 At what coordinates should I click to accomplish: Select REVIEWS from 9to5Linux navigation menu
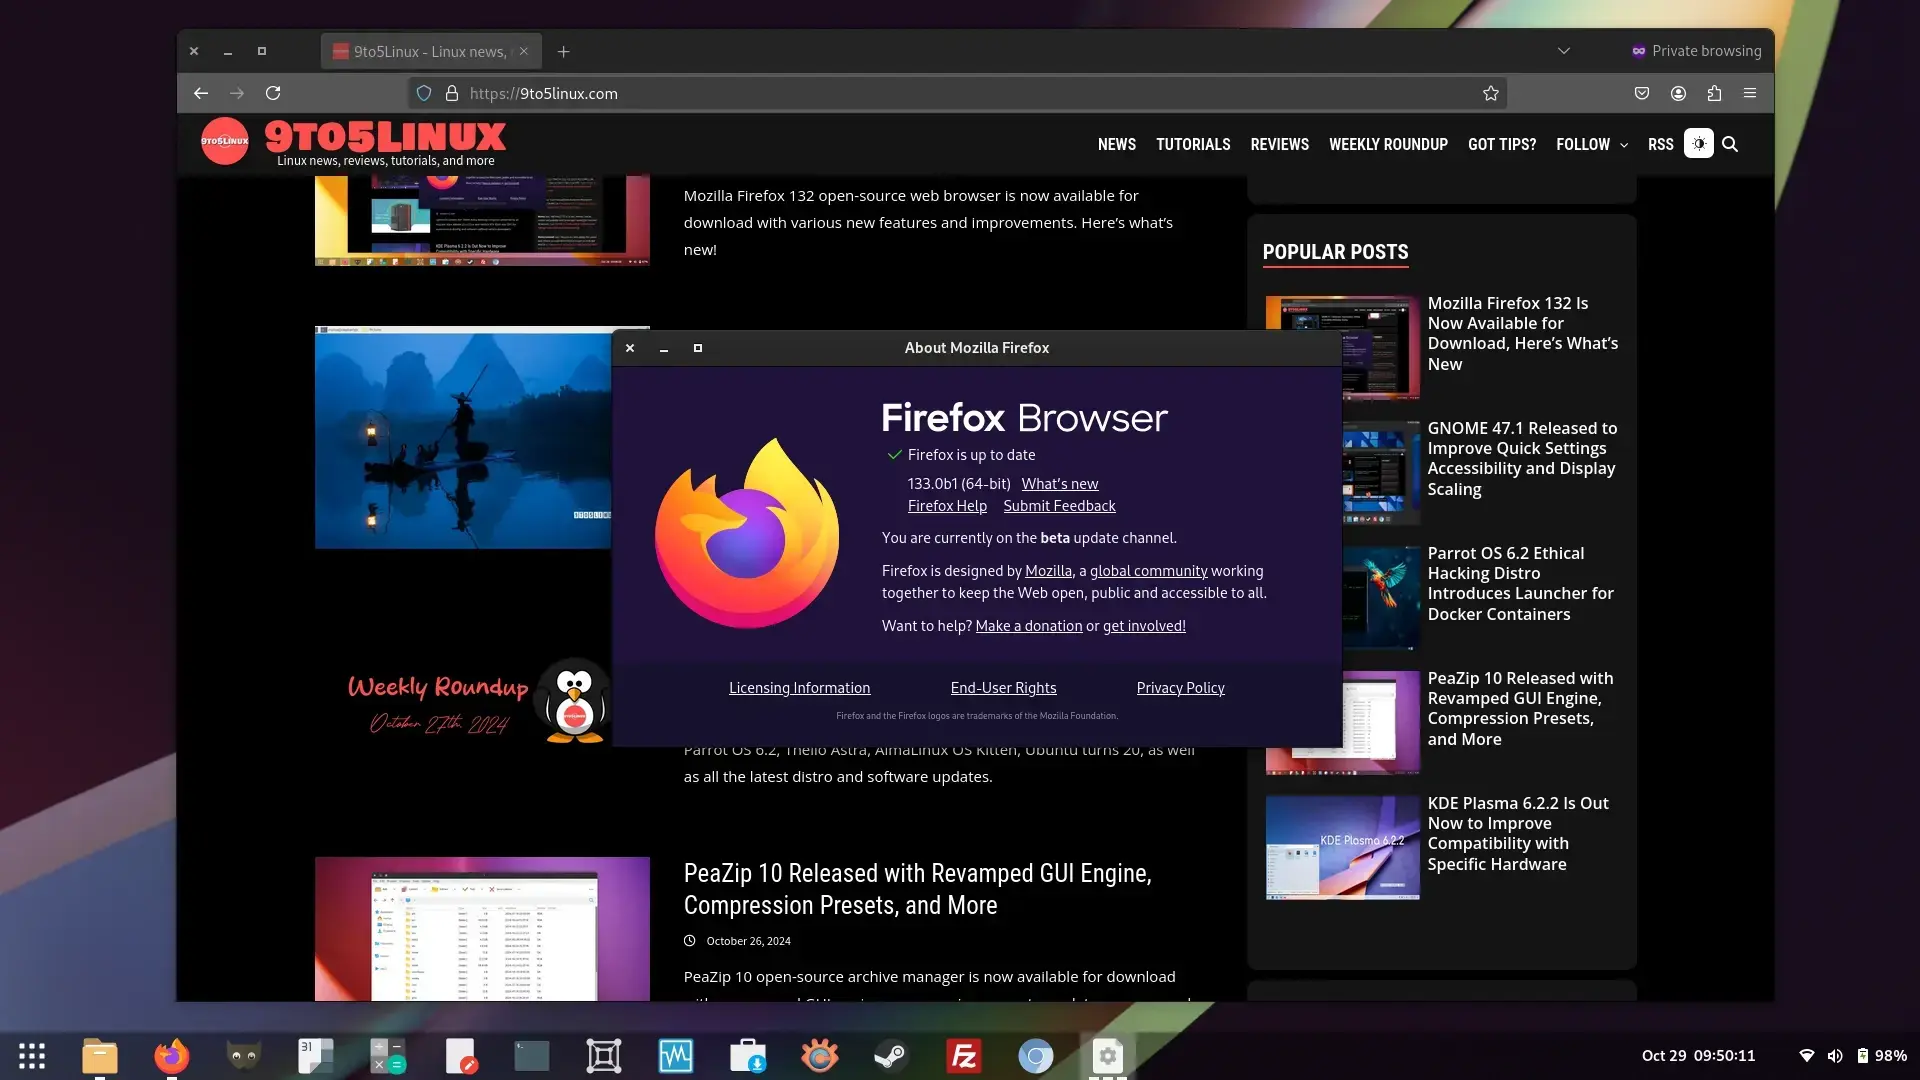click(1279, 144)
